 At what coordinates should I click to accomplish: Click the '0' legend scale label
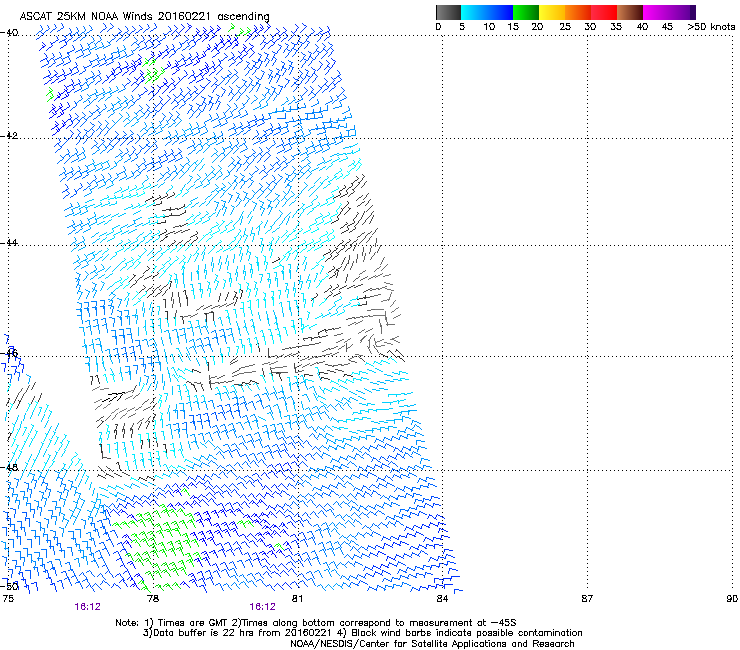coord(438,27)
